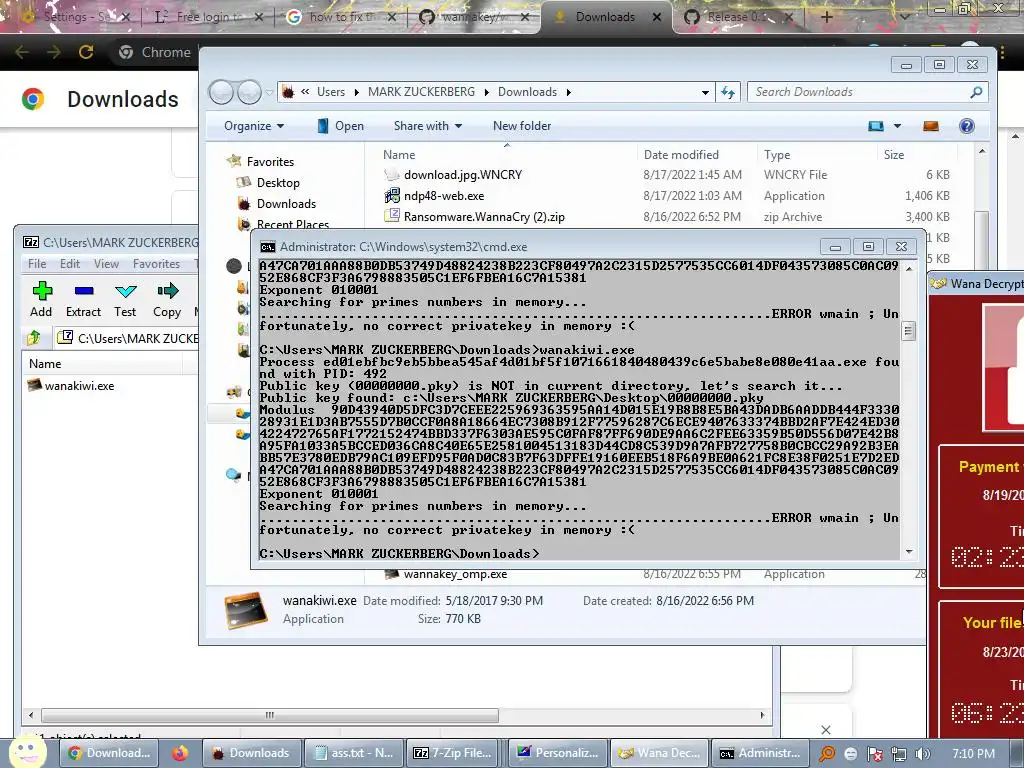The width and height of the screenshot is (1024, 768).
Task: Open the Organize dropdown menu
Action: 254,125
